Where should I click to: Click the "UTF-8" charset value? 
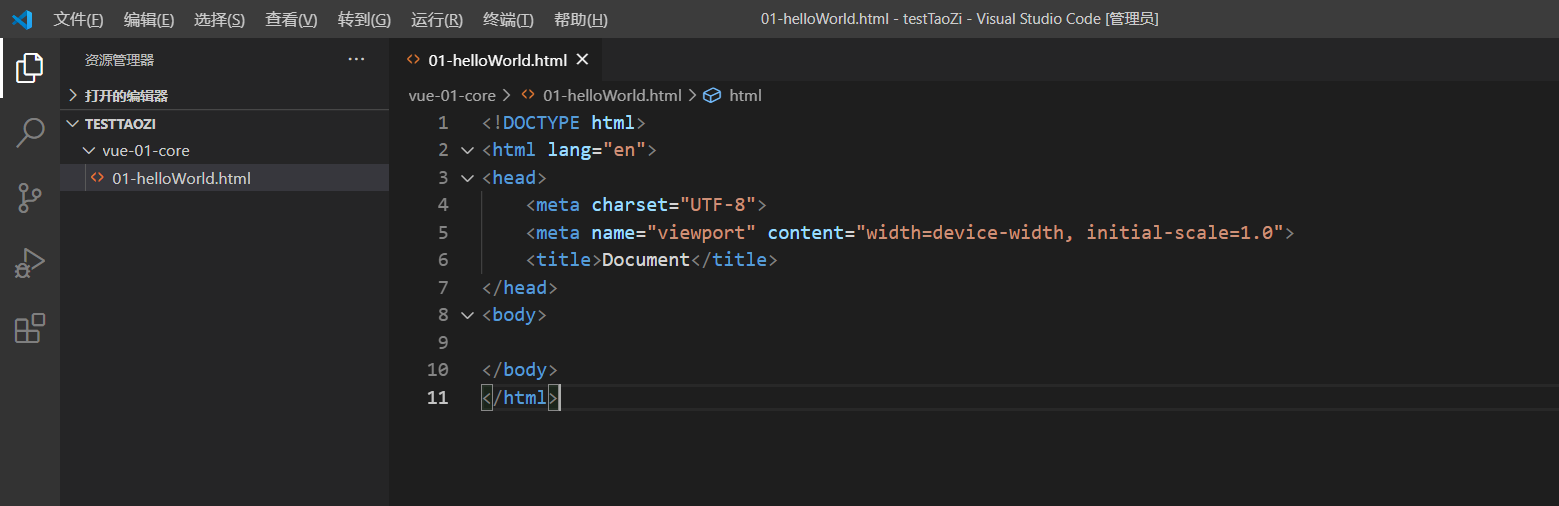pos(718,205)
